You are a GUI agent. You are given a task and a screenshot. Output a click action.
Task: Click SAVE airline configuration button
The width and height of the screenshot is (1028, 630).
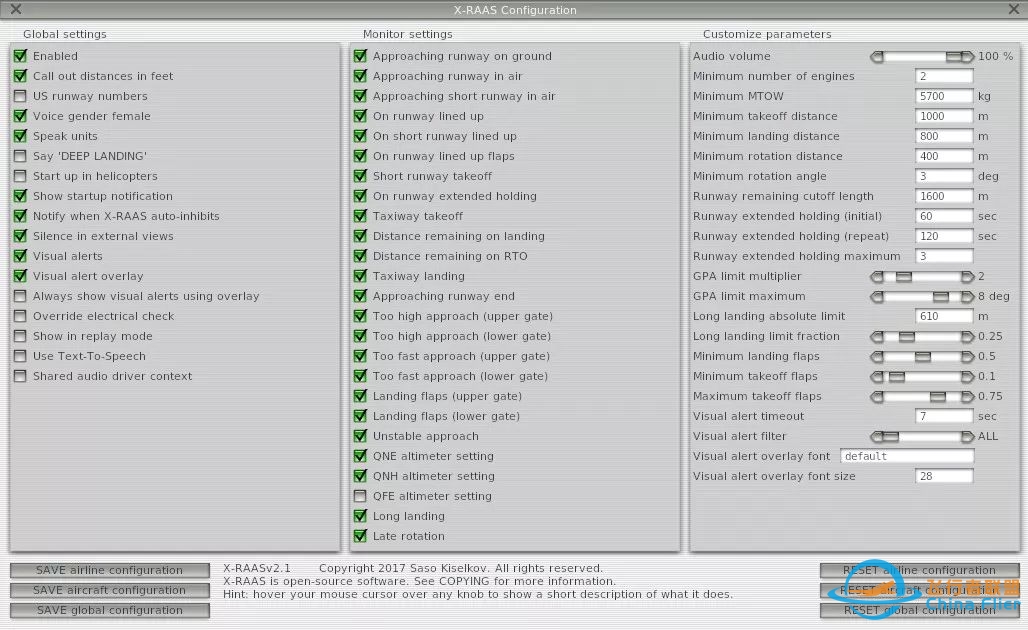point(110,571)
